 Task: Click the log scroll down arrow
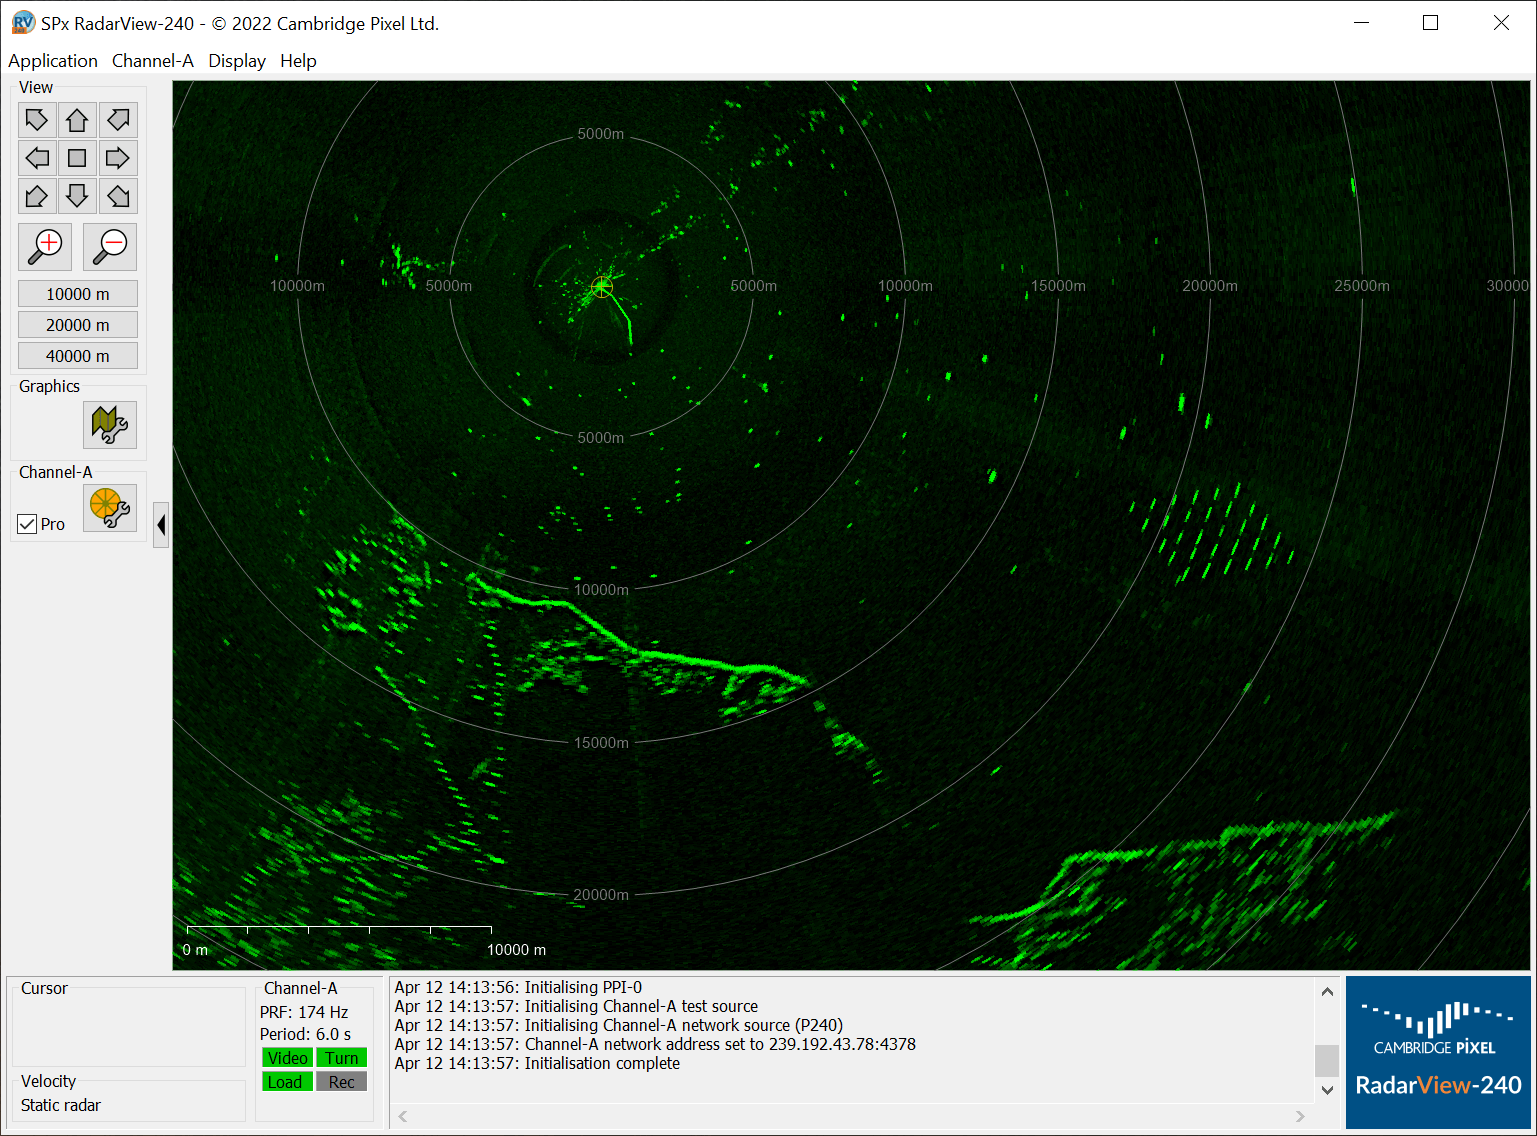(x=1327, y=1090)
